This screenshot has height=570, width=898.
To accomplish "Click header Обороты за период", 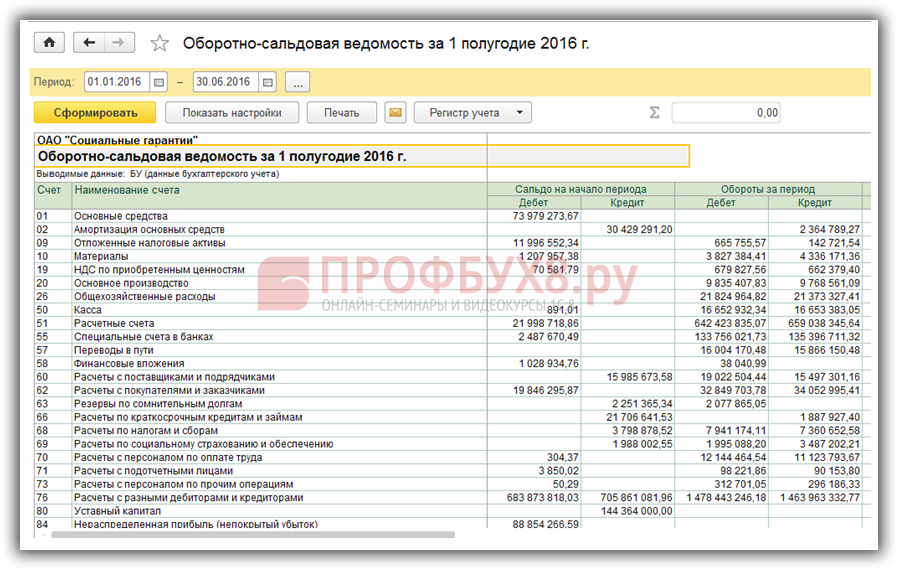I will click(768, 189).
